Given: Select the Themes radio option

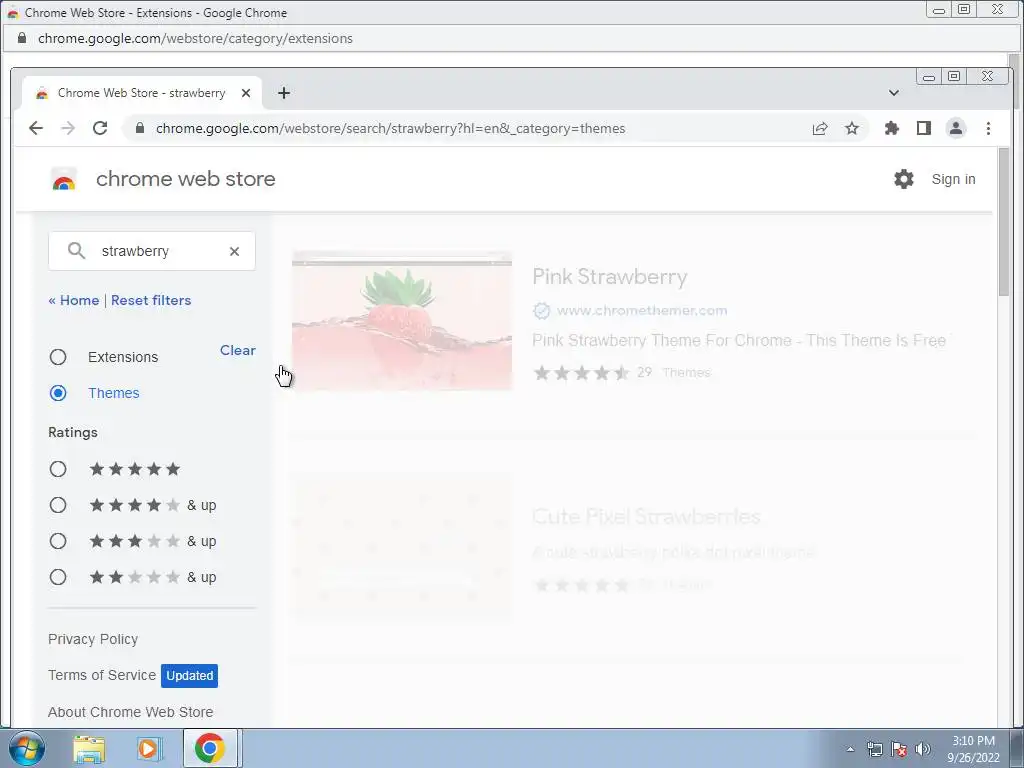Looking at the screenshot, I should click(58, 393).
